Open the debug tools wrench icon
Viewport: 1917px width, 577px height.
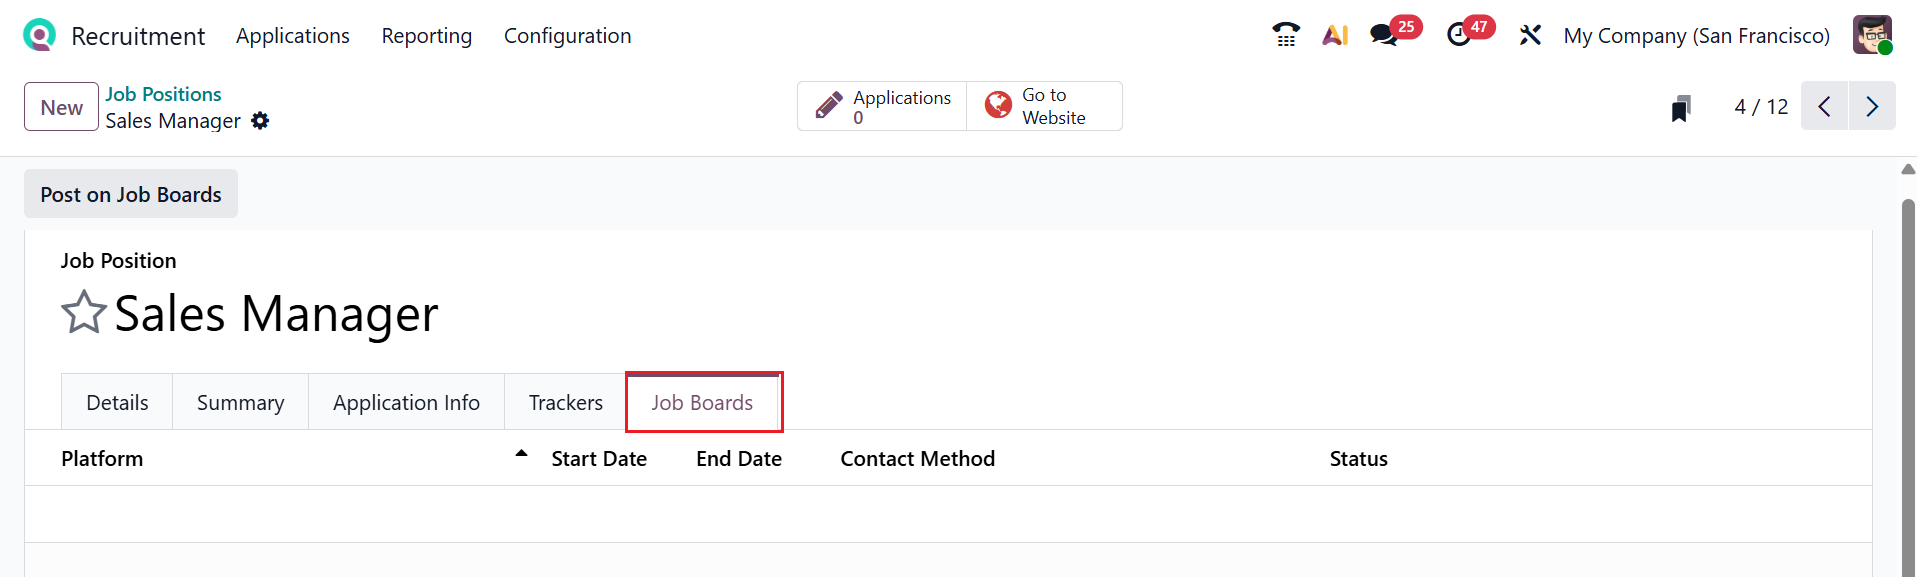click(x=1530, y=35)
